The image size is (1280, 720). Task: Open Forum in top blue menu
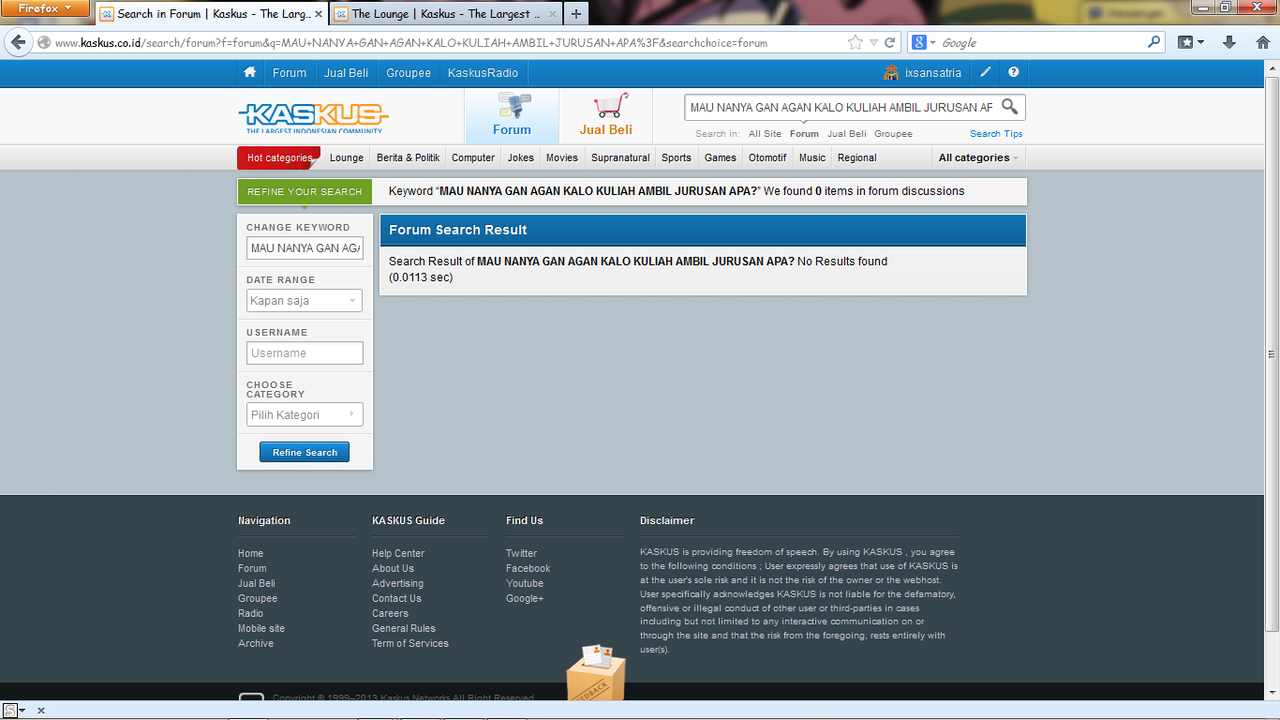[x=290, y=72]
